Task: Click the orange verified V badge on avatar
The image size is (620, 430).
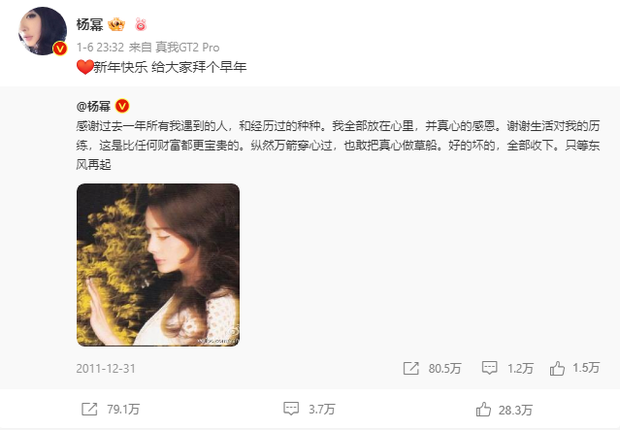Action: (60, 48)
